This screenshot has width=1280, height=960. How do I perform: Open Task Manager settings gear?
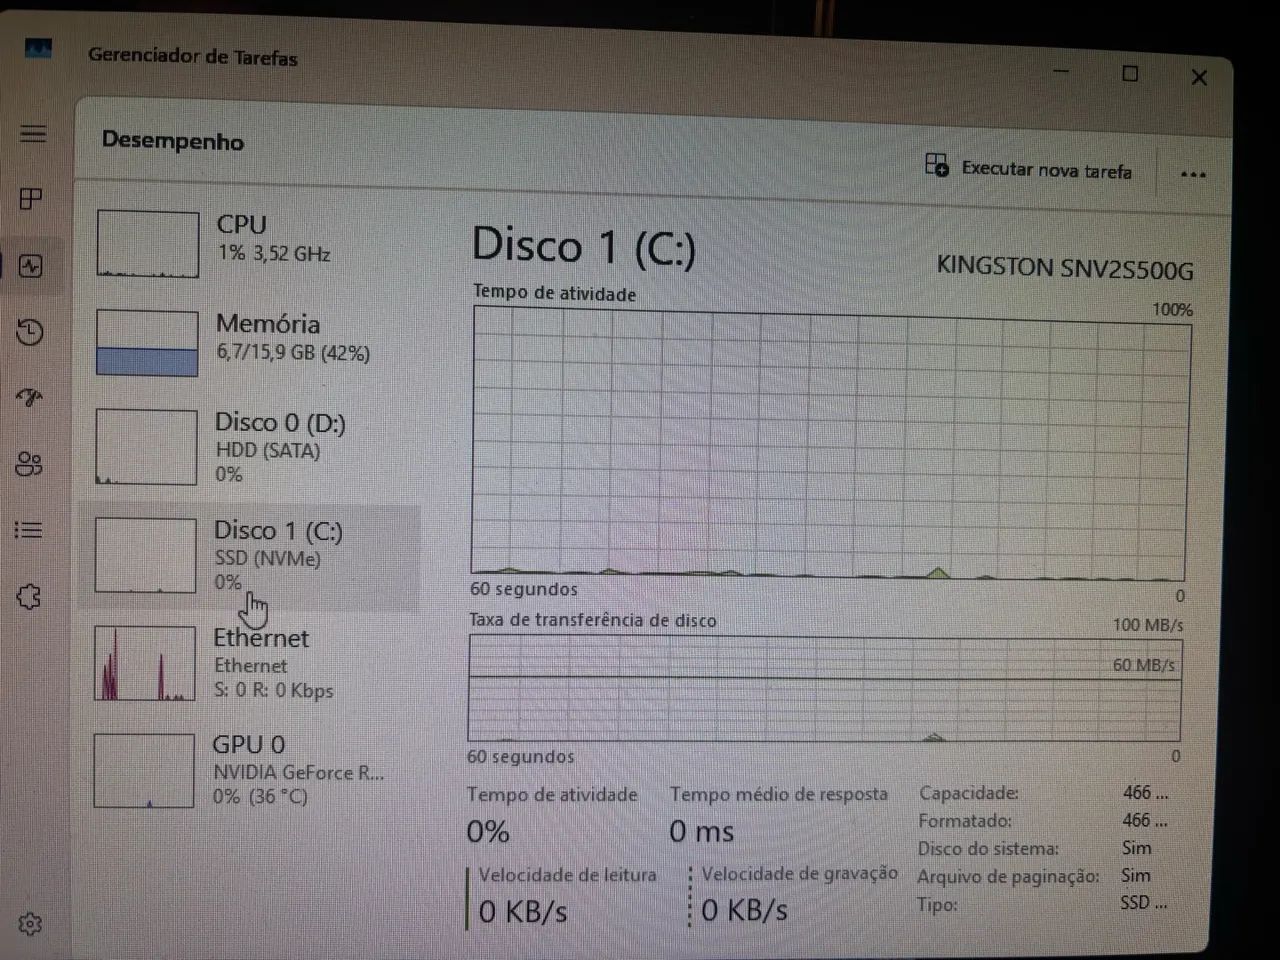[x=30, y=923]
